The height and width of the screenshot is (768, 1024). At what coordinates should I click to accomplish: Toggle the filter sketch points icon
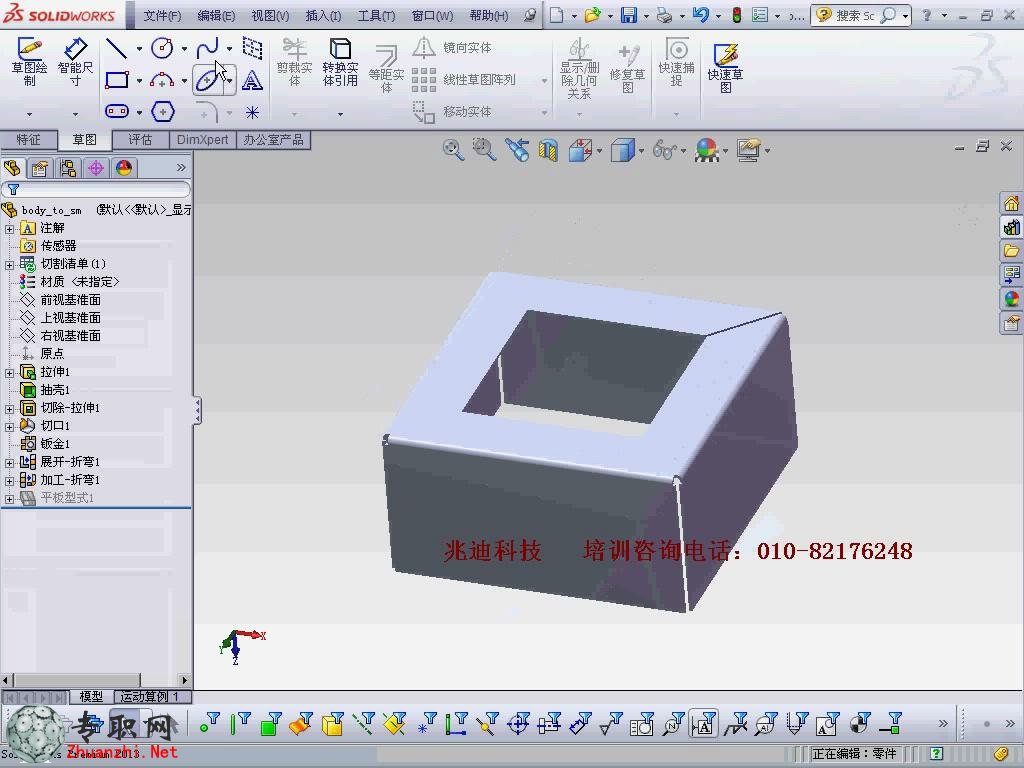[x=426, y=724]
